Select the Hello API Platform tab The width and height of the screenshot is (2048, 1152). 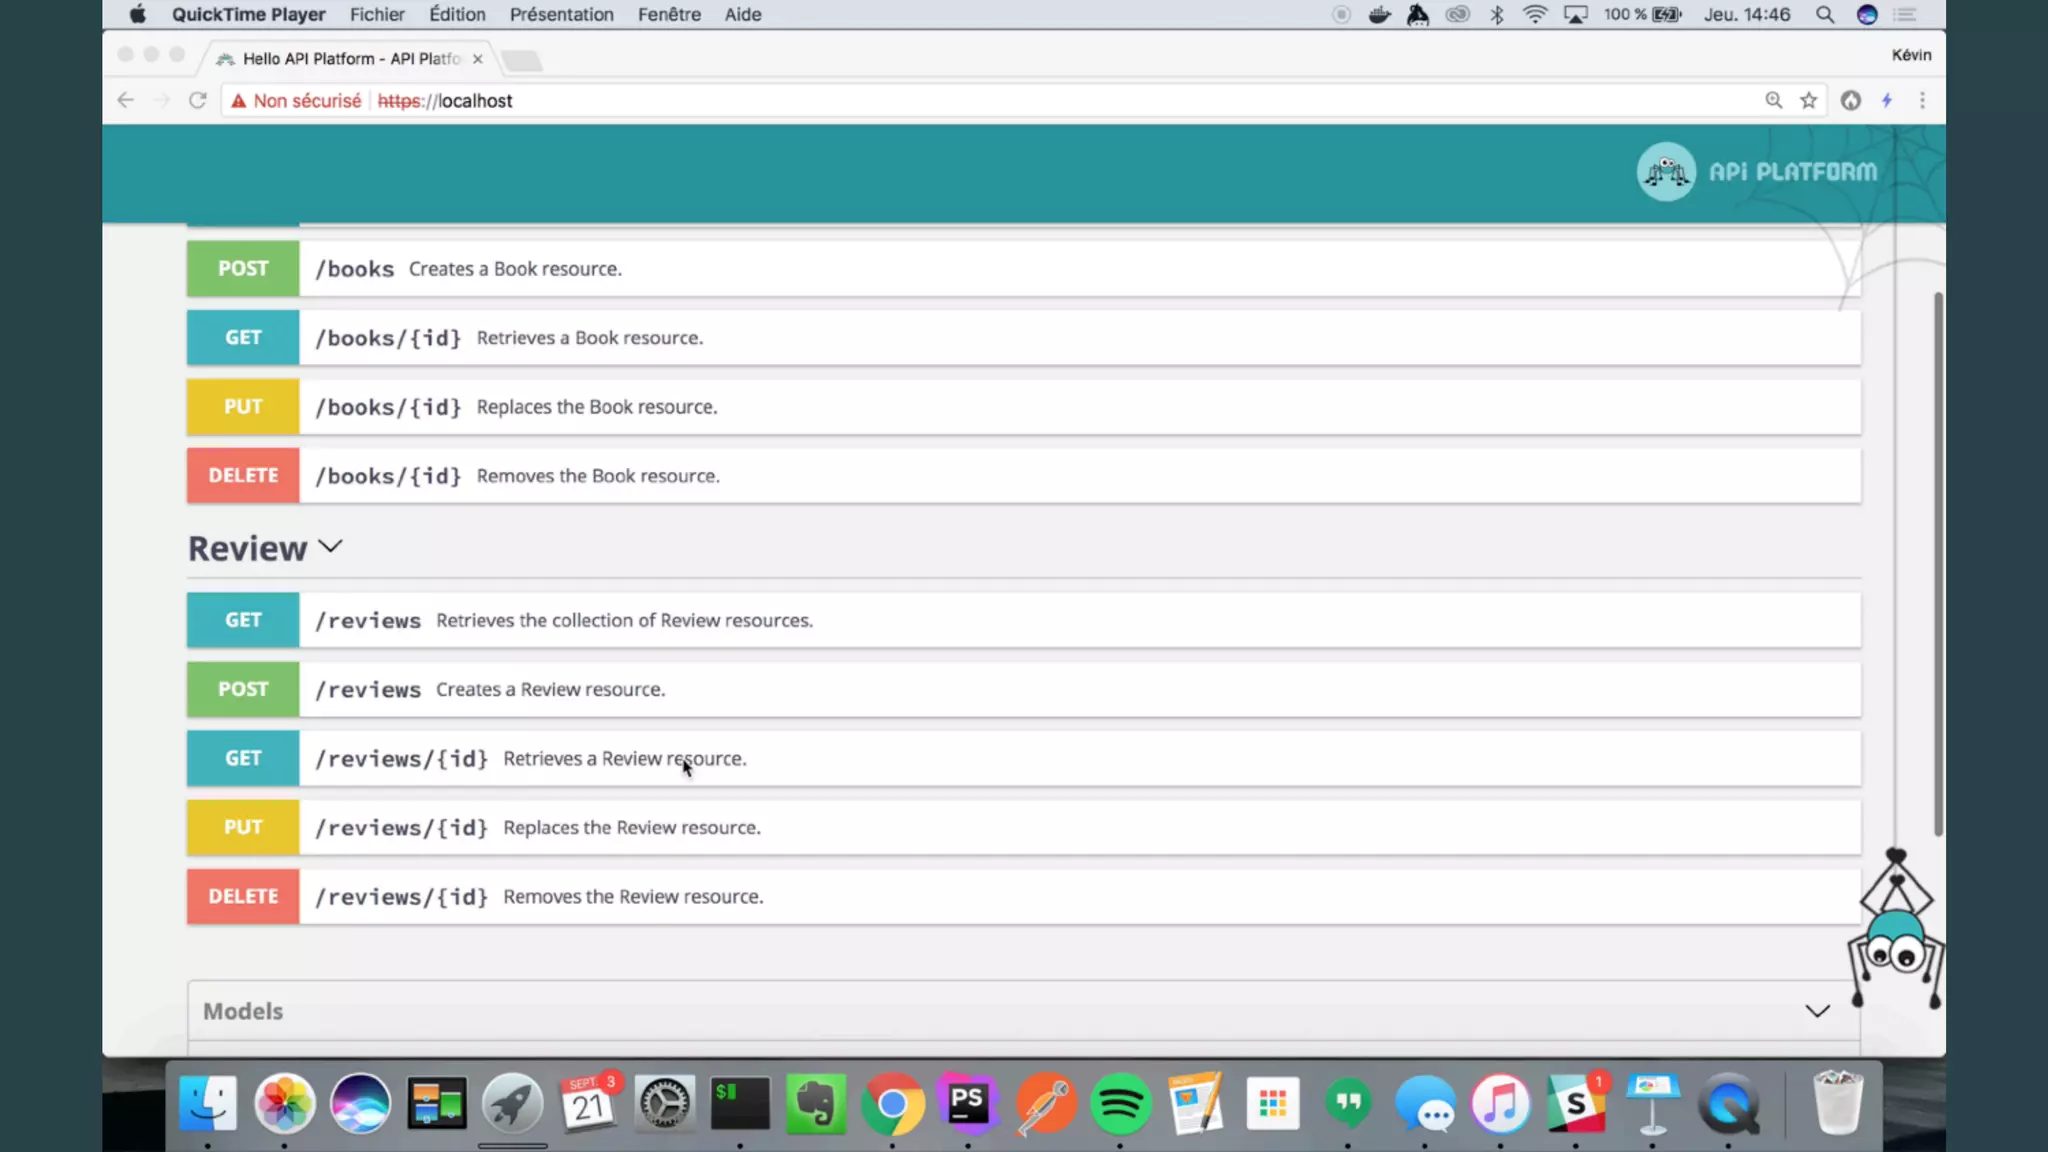350,59
